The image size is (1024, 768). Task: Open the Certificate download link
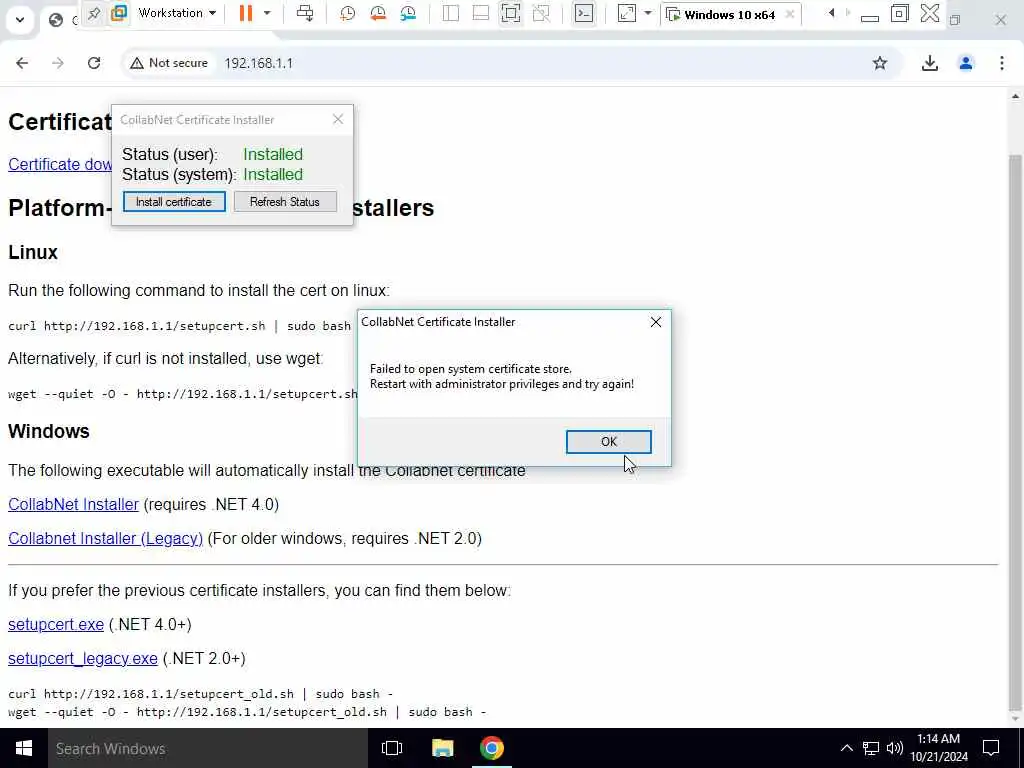(x=60, y=164)
